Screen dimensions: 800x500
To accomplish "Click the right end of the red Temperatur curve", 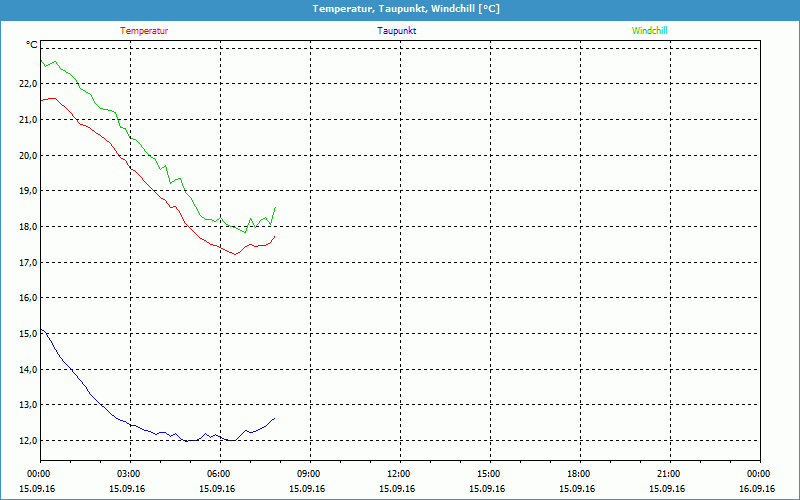I will [274, 237].
